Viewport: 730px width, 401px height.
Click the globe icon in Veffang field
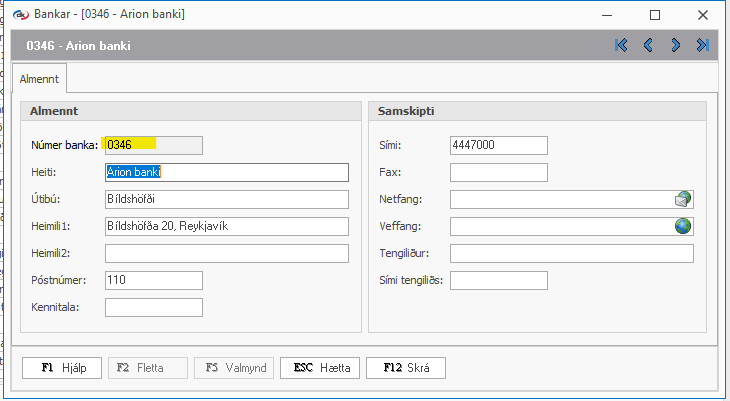[683, 226]
